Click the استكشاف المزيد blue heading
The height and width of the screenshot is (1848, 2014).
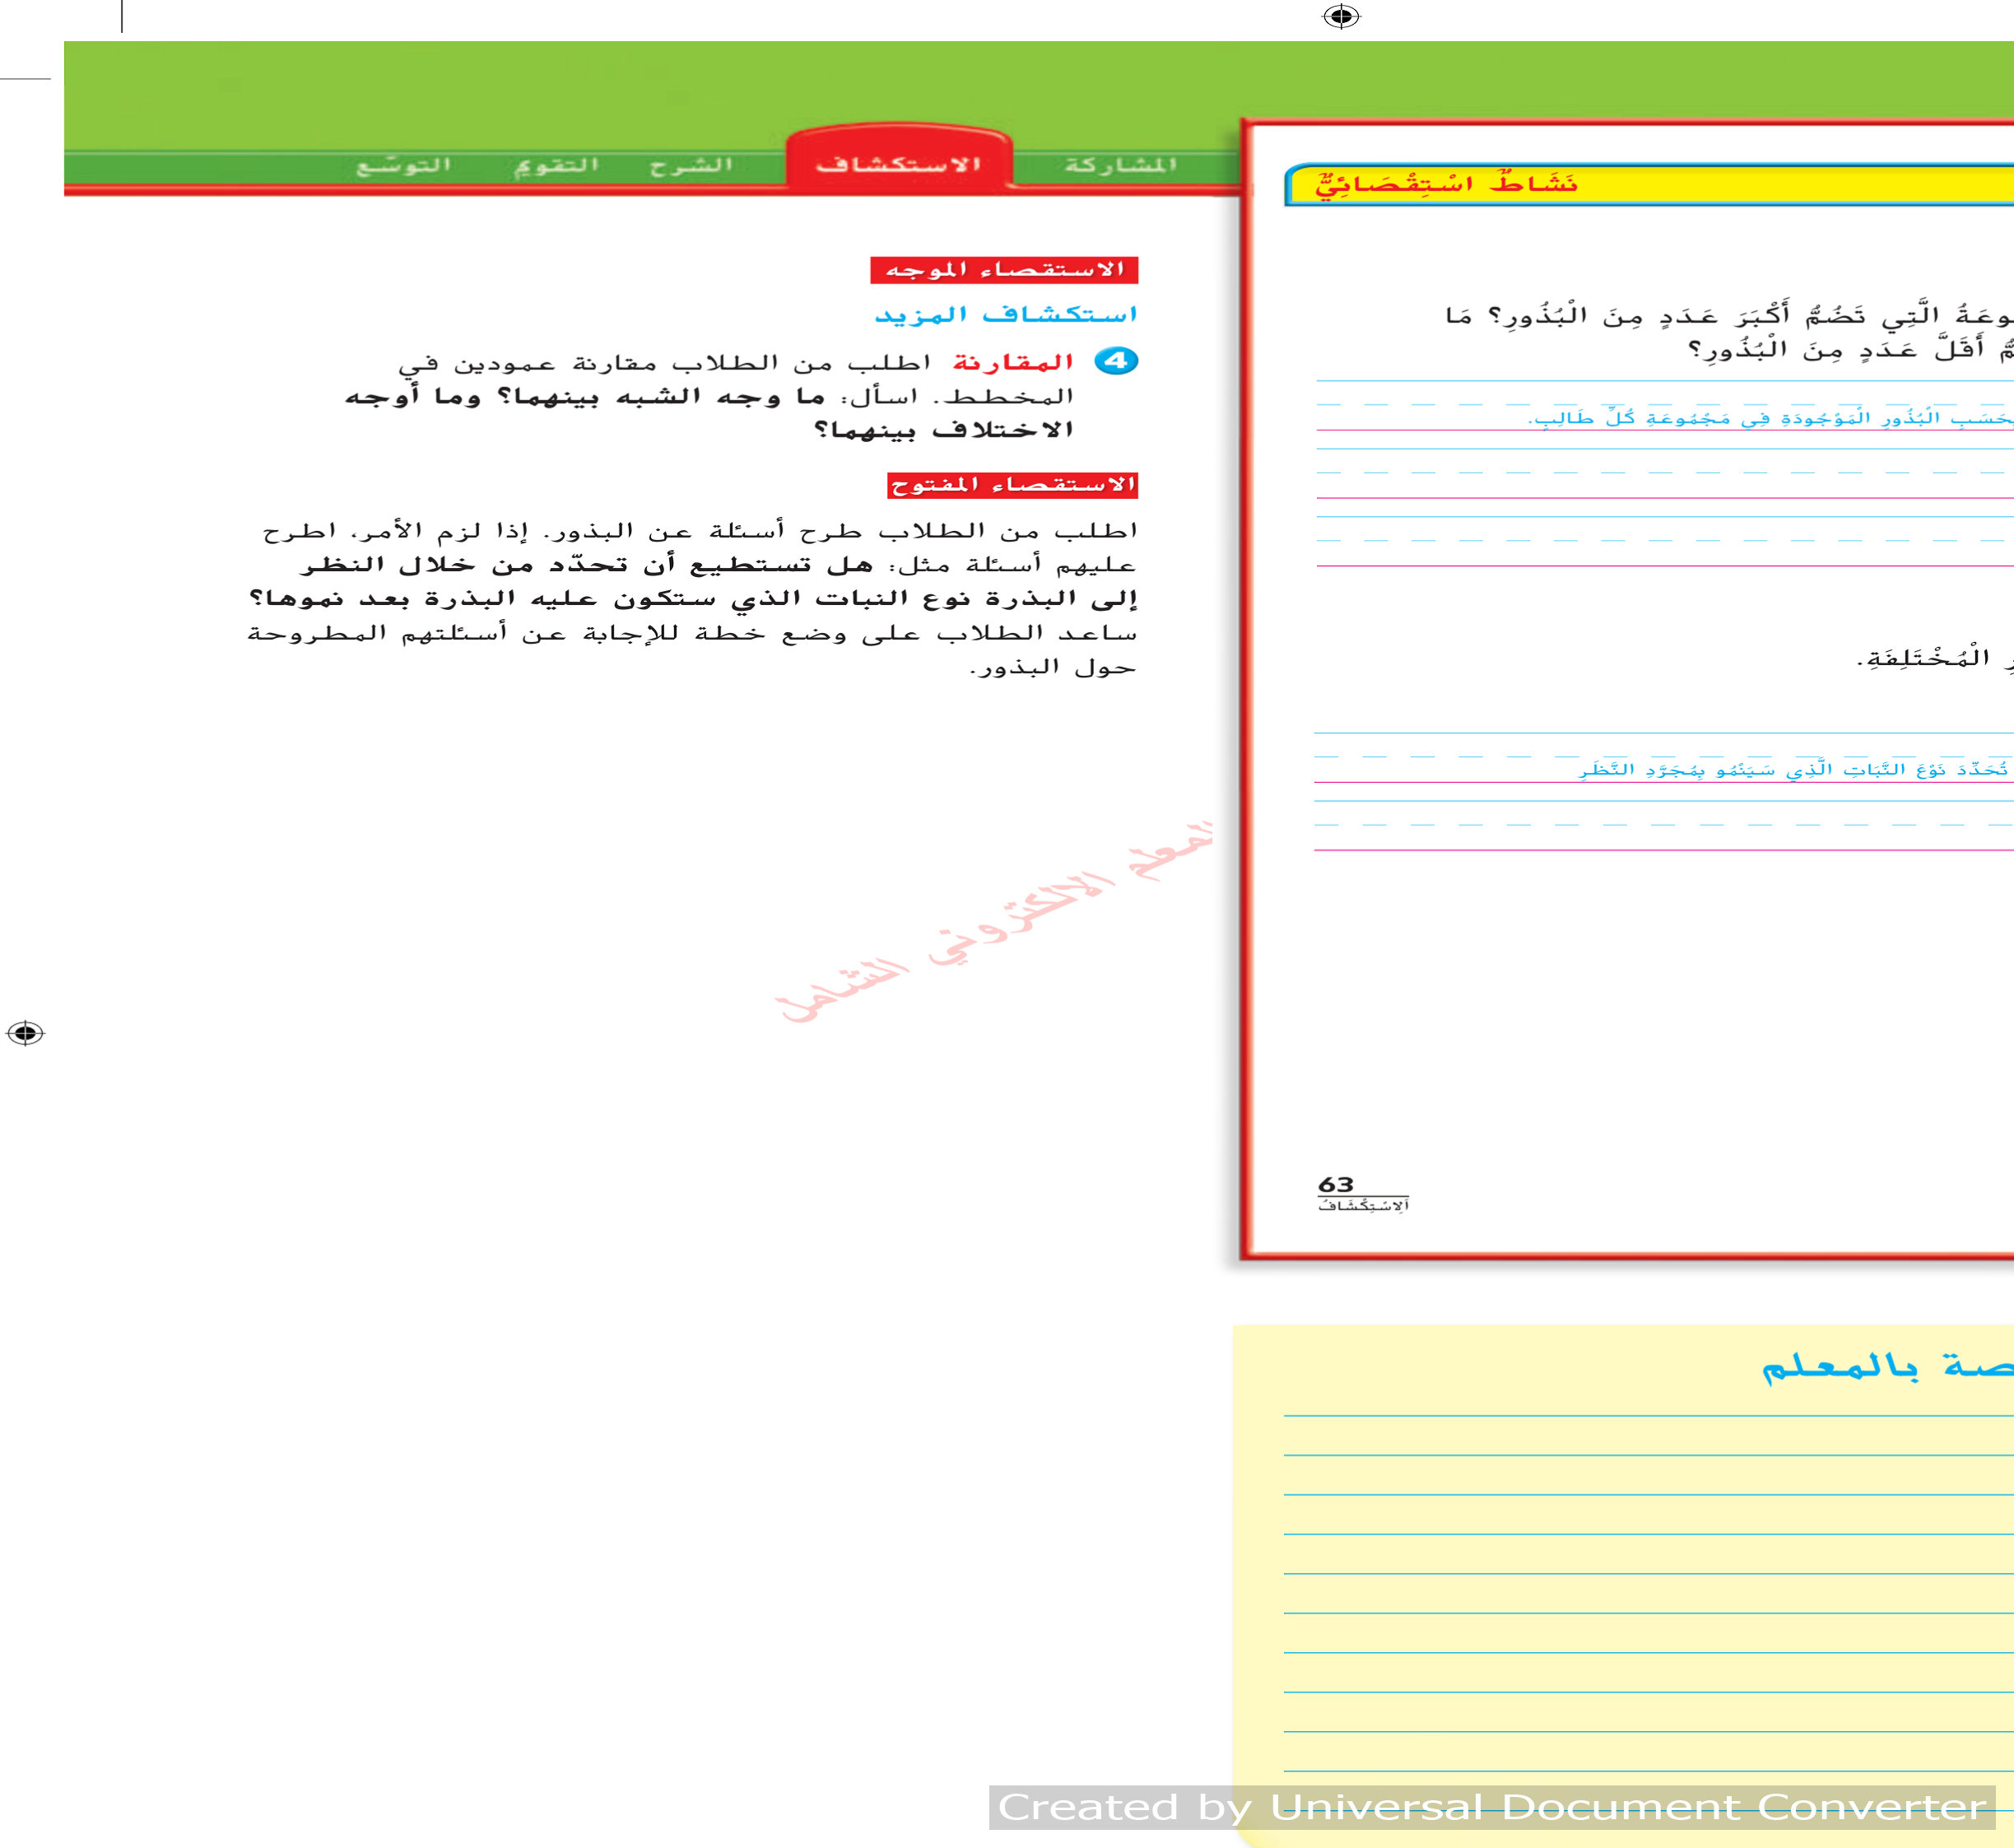point(1006,314)
